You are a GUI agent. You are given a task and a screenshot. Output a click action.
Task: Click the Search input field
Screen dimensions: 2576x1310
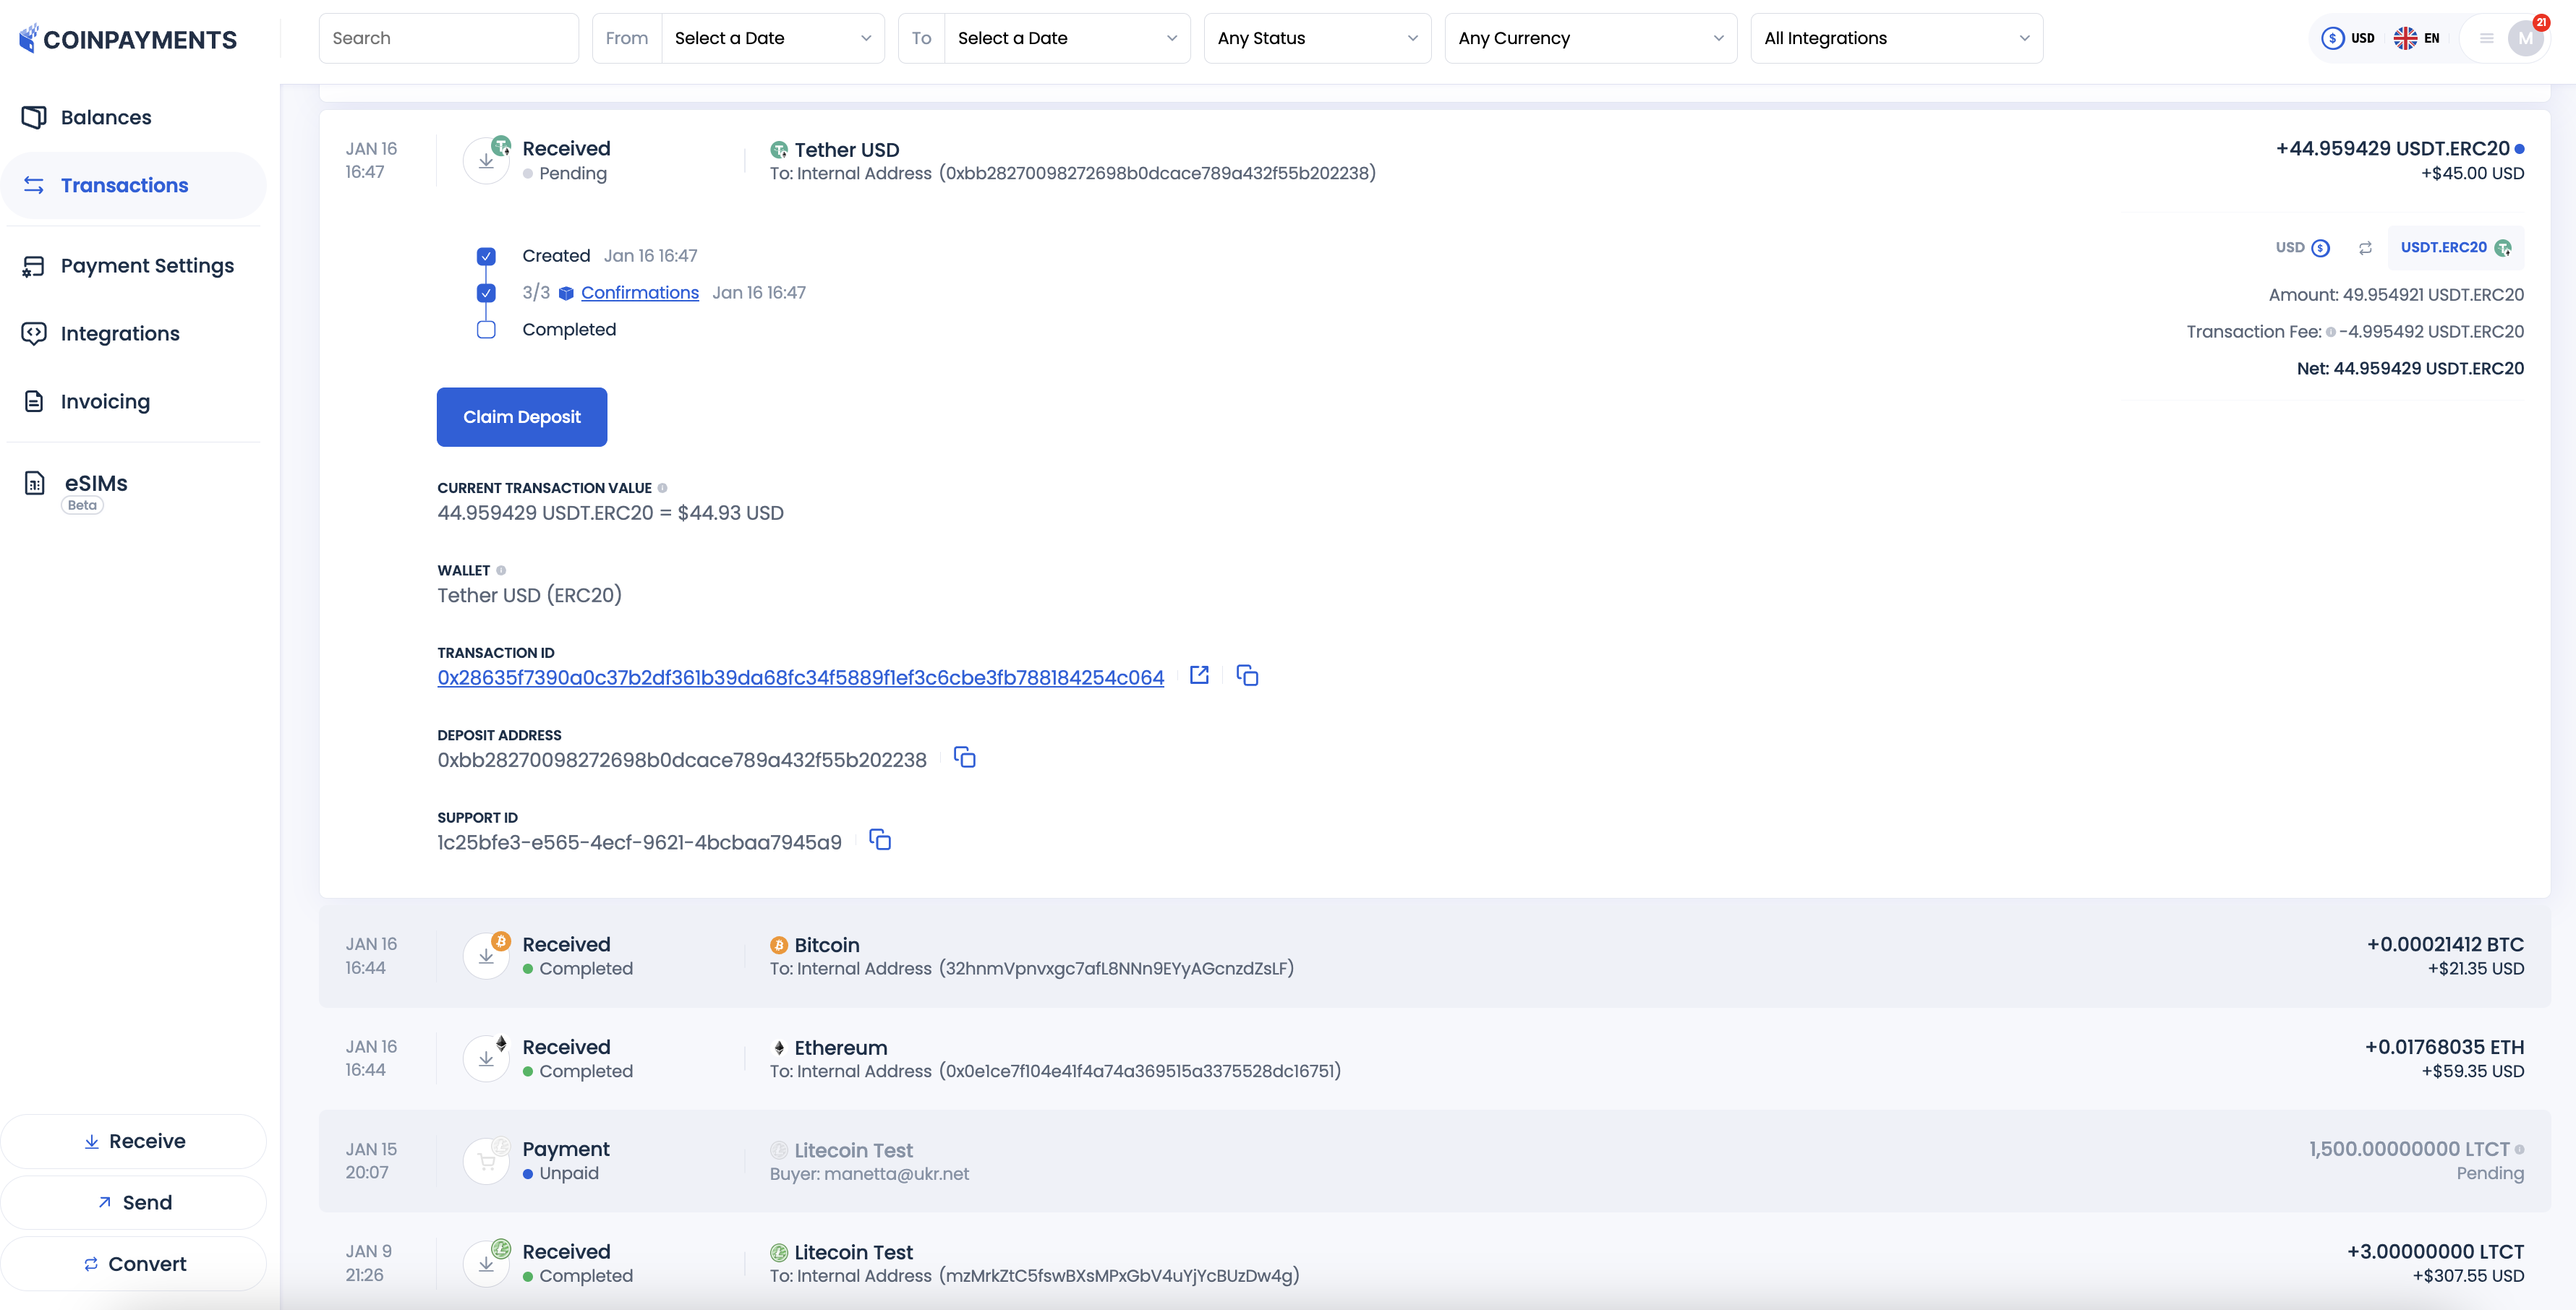[x=448, y=38]
